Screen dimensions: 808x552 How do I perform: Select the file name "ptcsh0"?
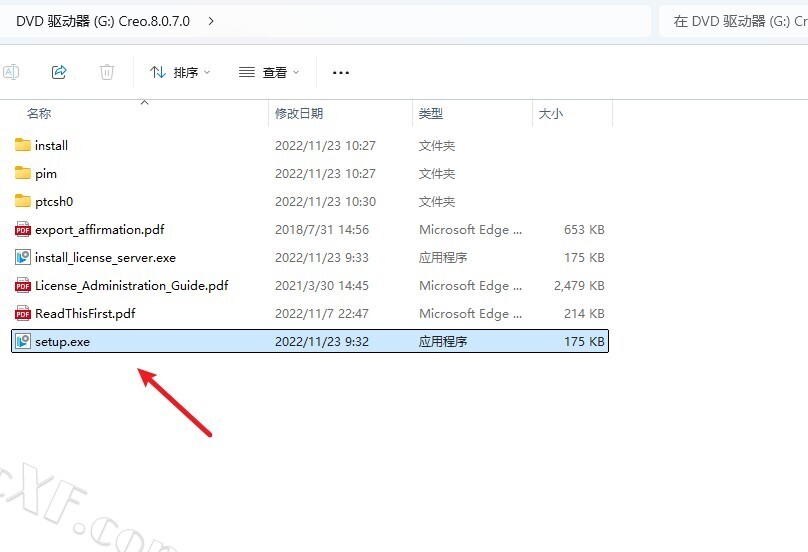pyautogui.click(x=54, y=202)
